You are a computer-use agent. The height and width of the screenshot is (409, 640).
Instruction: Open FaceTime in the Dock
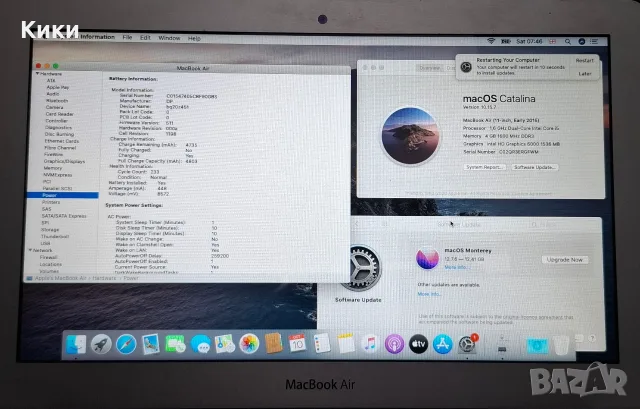click(175, 344)
